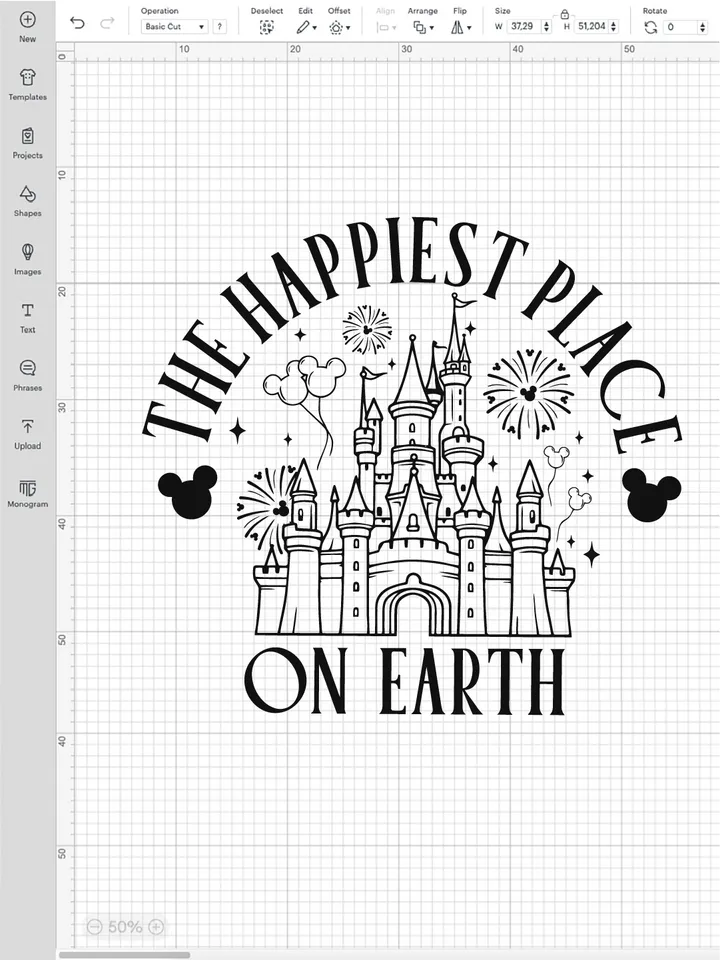The image size is (720, 960).
Task: Open the Projects panel
Action: coord(28,143)
